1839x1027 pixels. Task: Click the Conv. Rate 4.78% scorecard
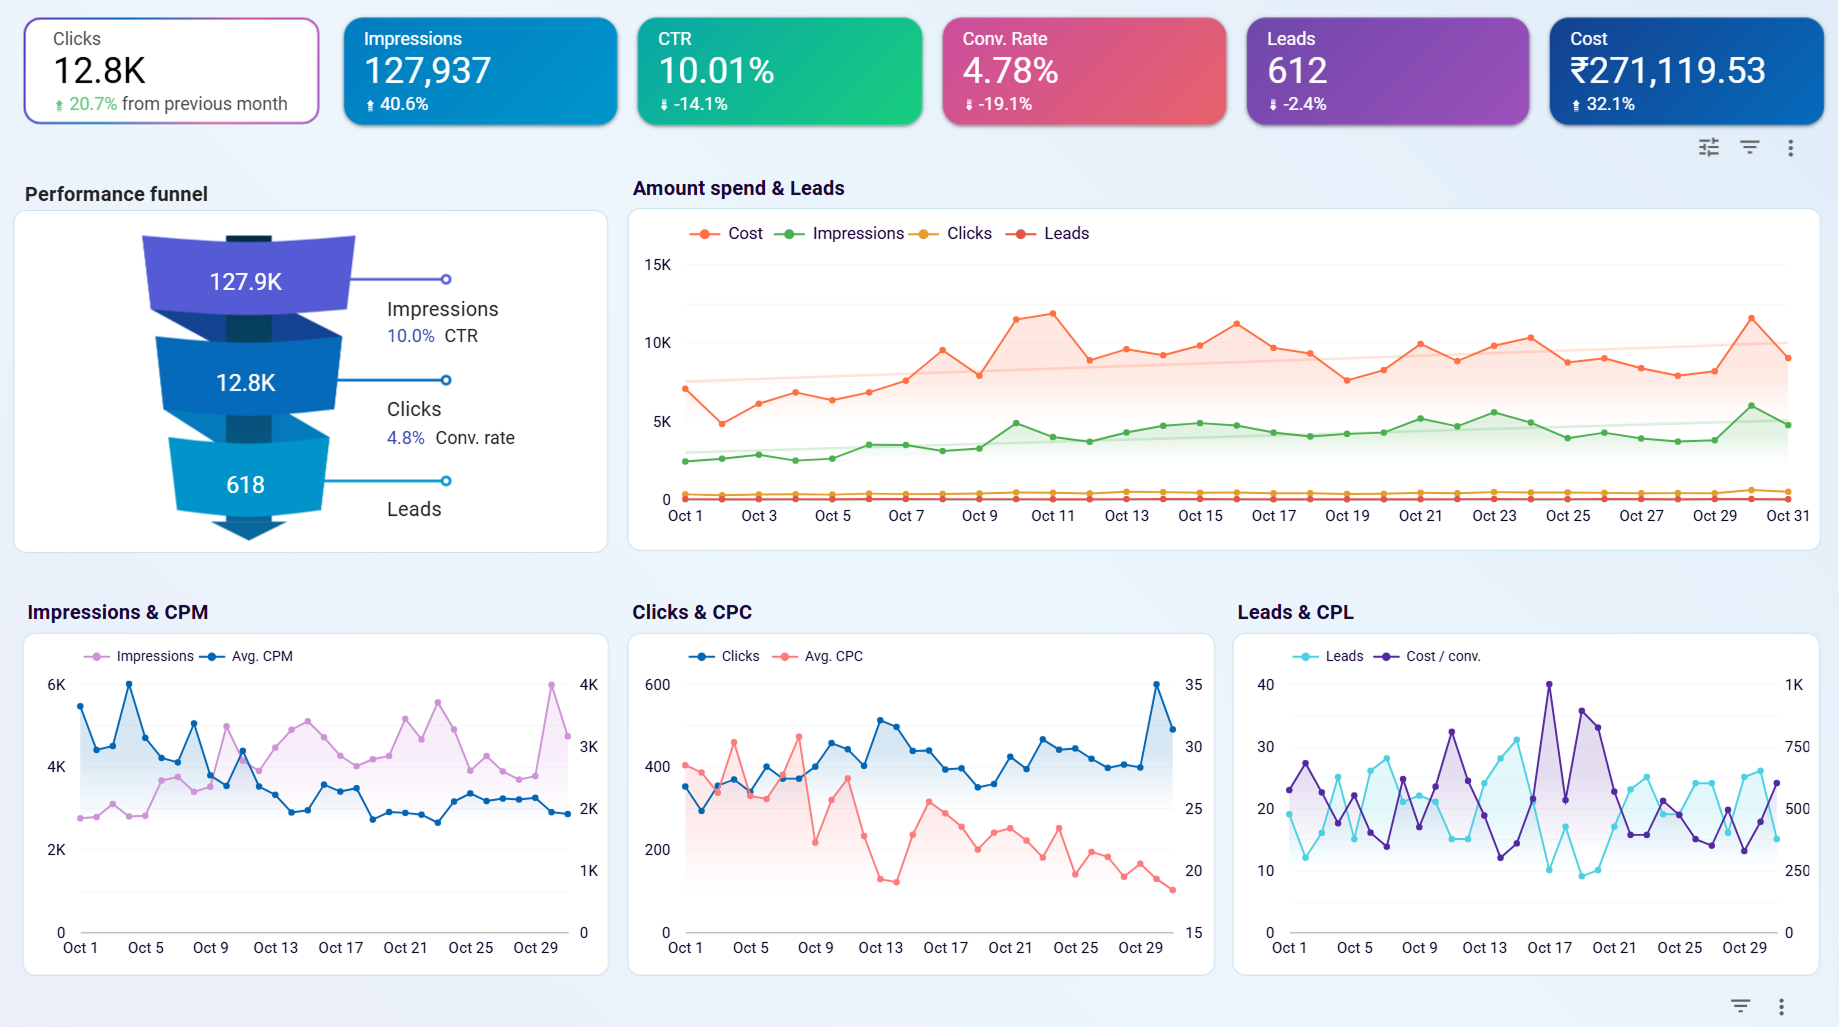tap(1084, 71)
